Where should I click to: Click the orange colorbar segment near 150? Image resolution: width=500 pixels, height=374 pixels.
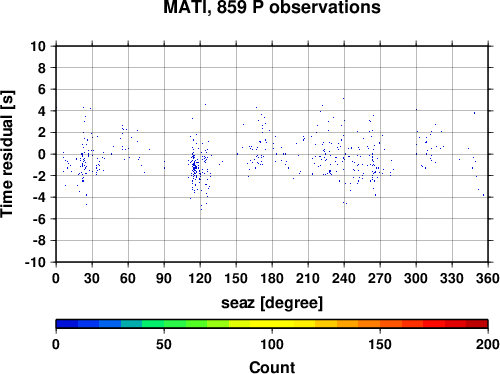(369, 324)
